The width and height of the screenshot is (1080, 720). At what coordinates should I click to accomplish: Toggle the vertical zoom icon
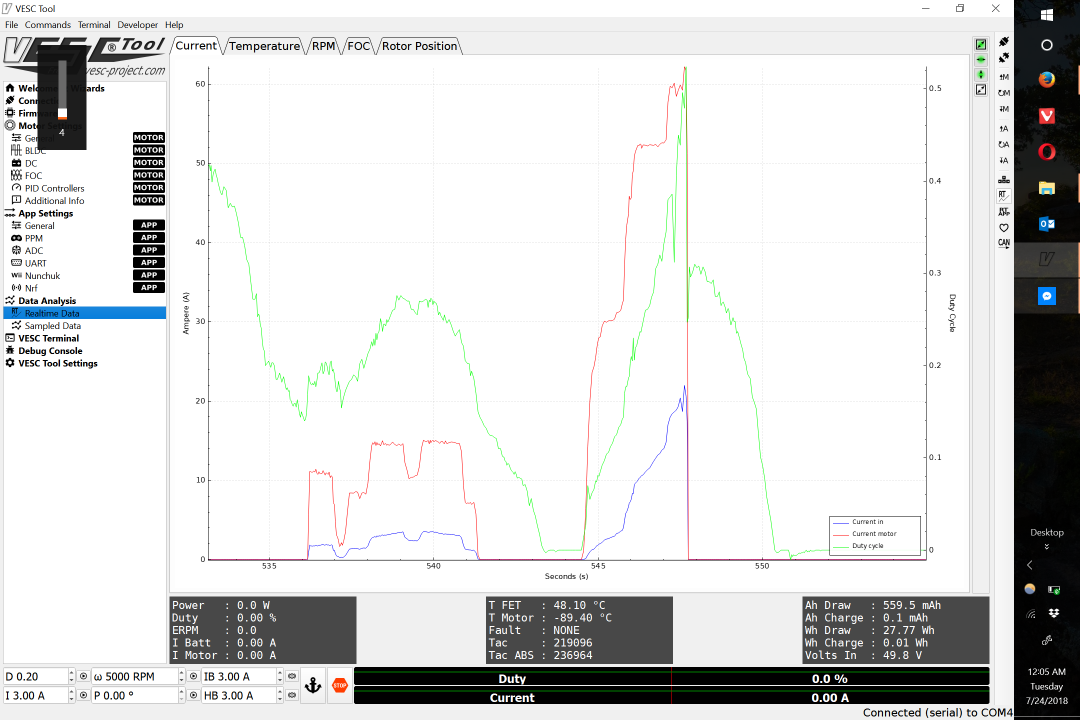point(981,74)
